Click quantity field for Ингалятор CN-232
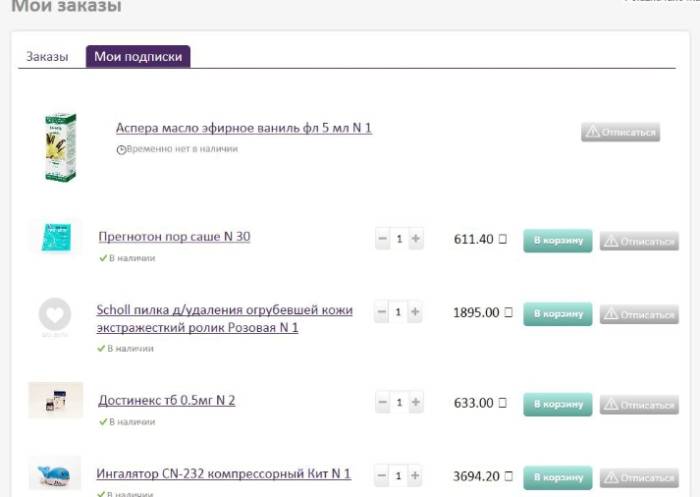Screen dimensions: 700x497 [399, 476]
